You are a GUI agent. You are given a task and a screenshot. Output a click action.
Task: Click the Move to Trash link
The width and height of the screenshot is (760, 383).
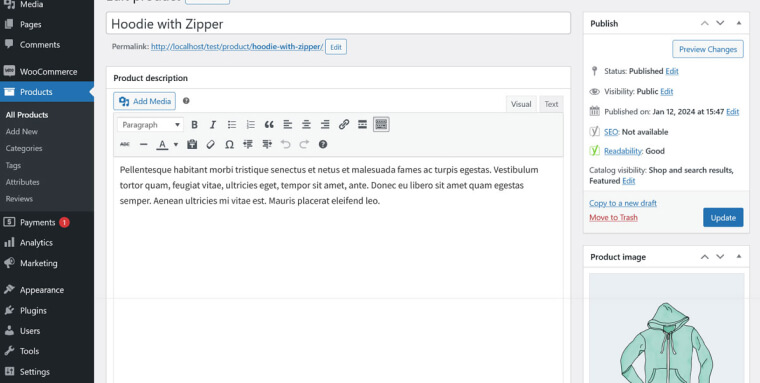[x=613, y=218]
